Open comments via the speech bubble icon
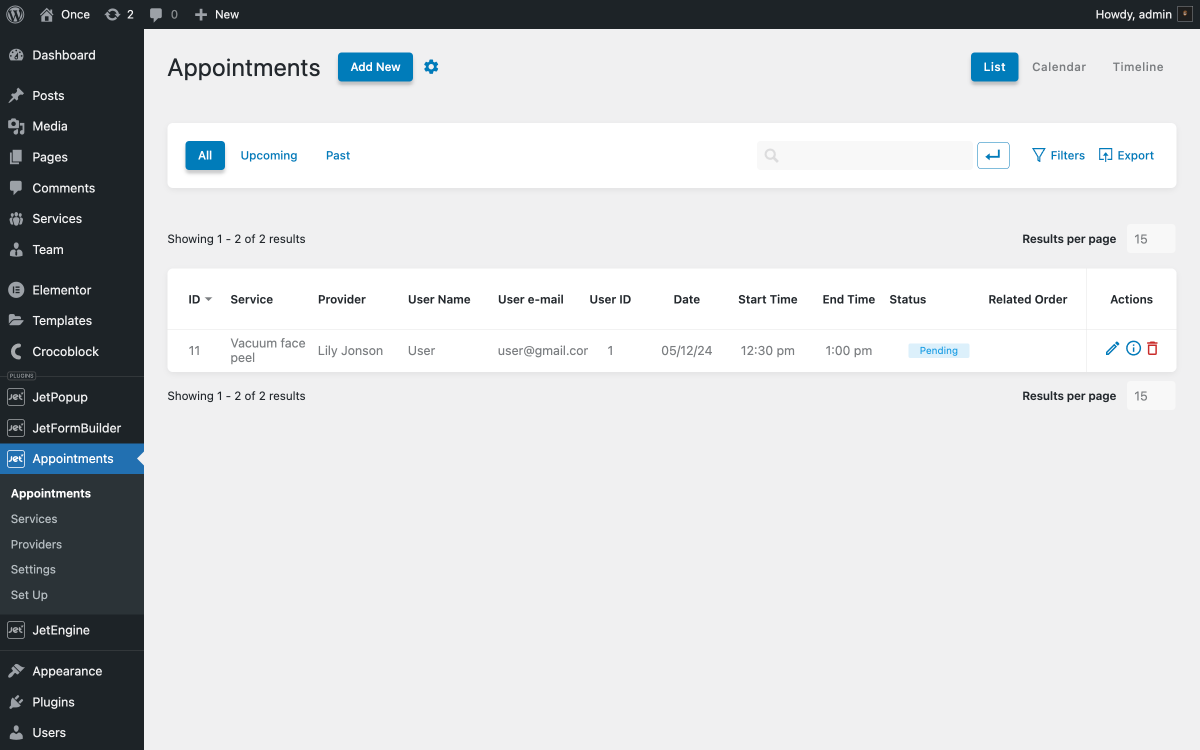Viewport: 1200px width, 750px height. 157,14
